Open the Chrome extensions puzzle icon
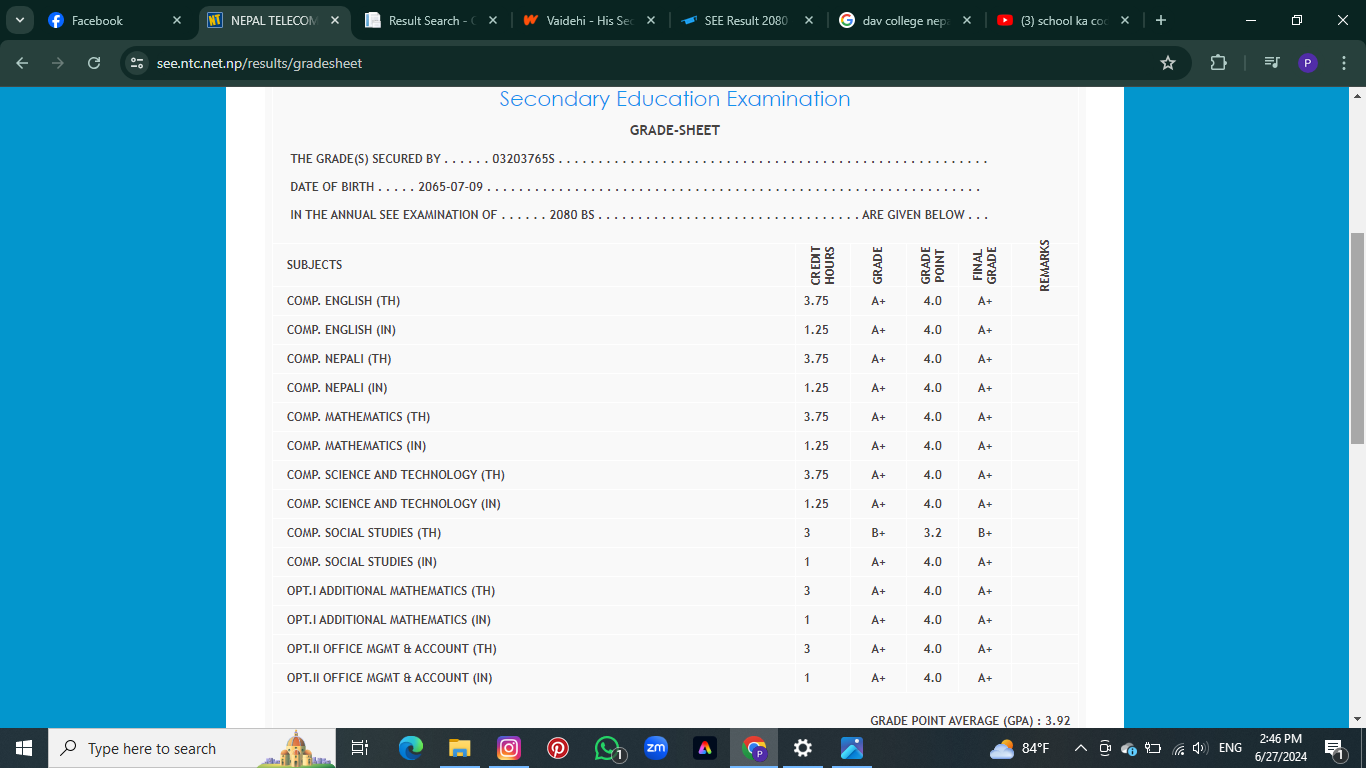 click(x=1218, y=63)
